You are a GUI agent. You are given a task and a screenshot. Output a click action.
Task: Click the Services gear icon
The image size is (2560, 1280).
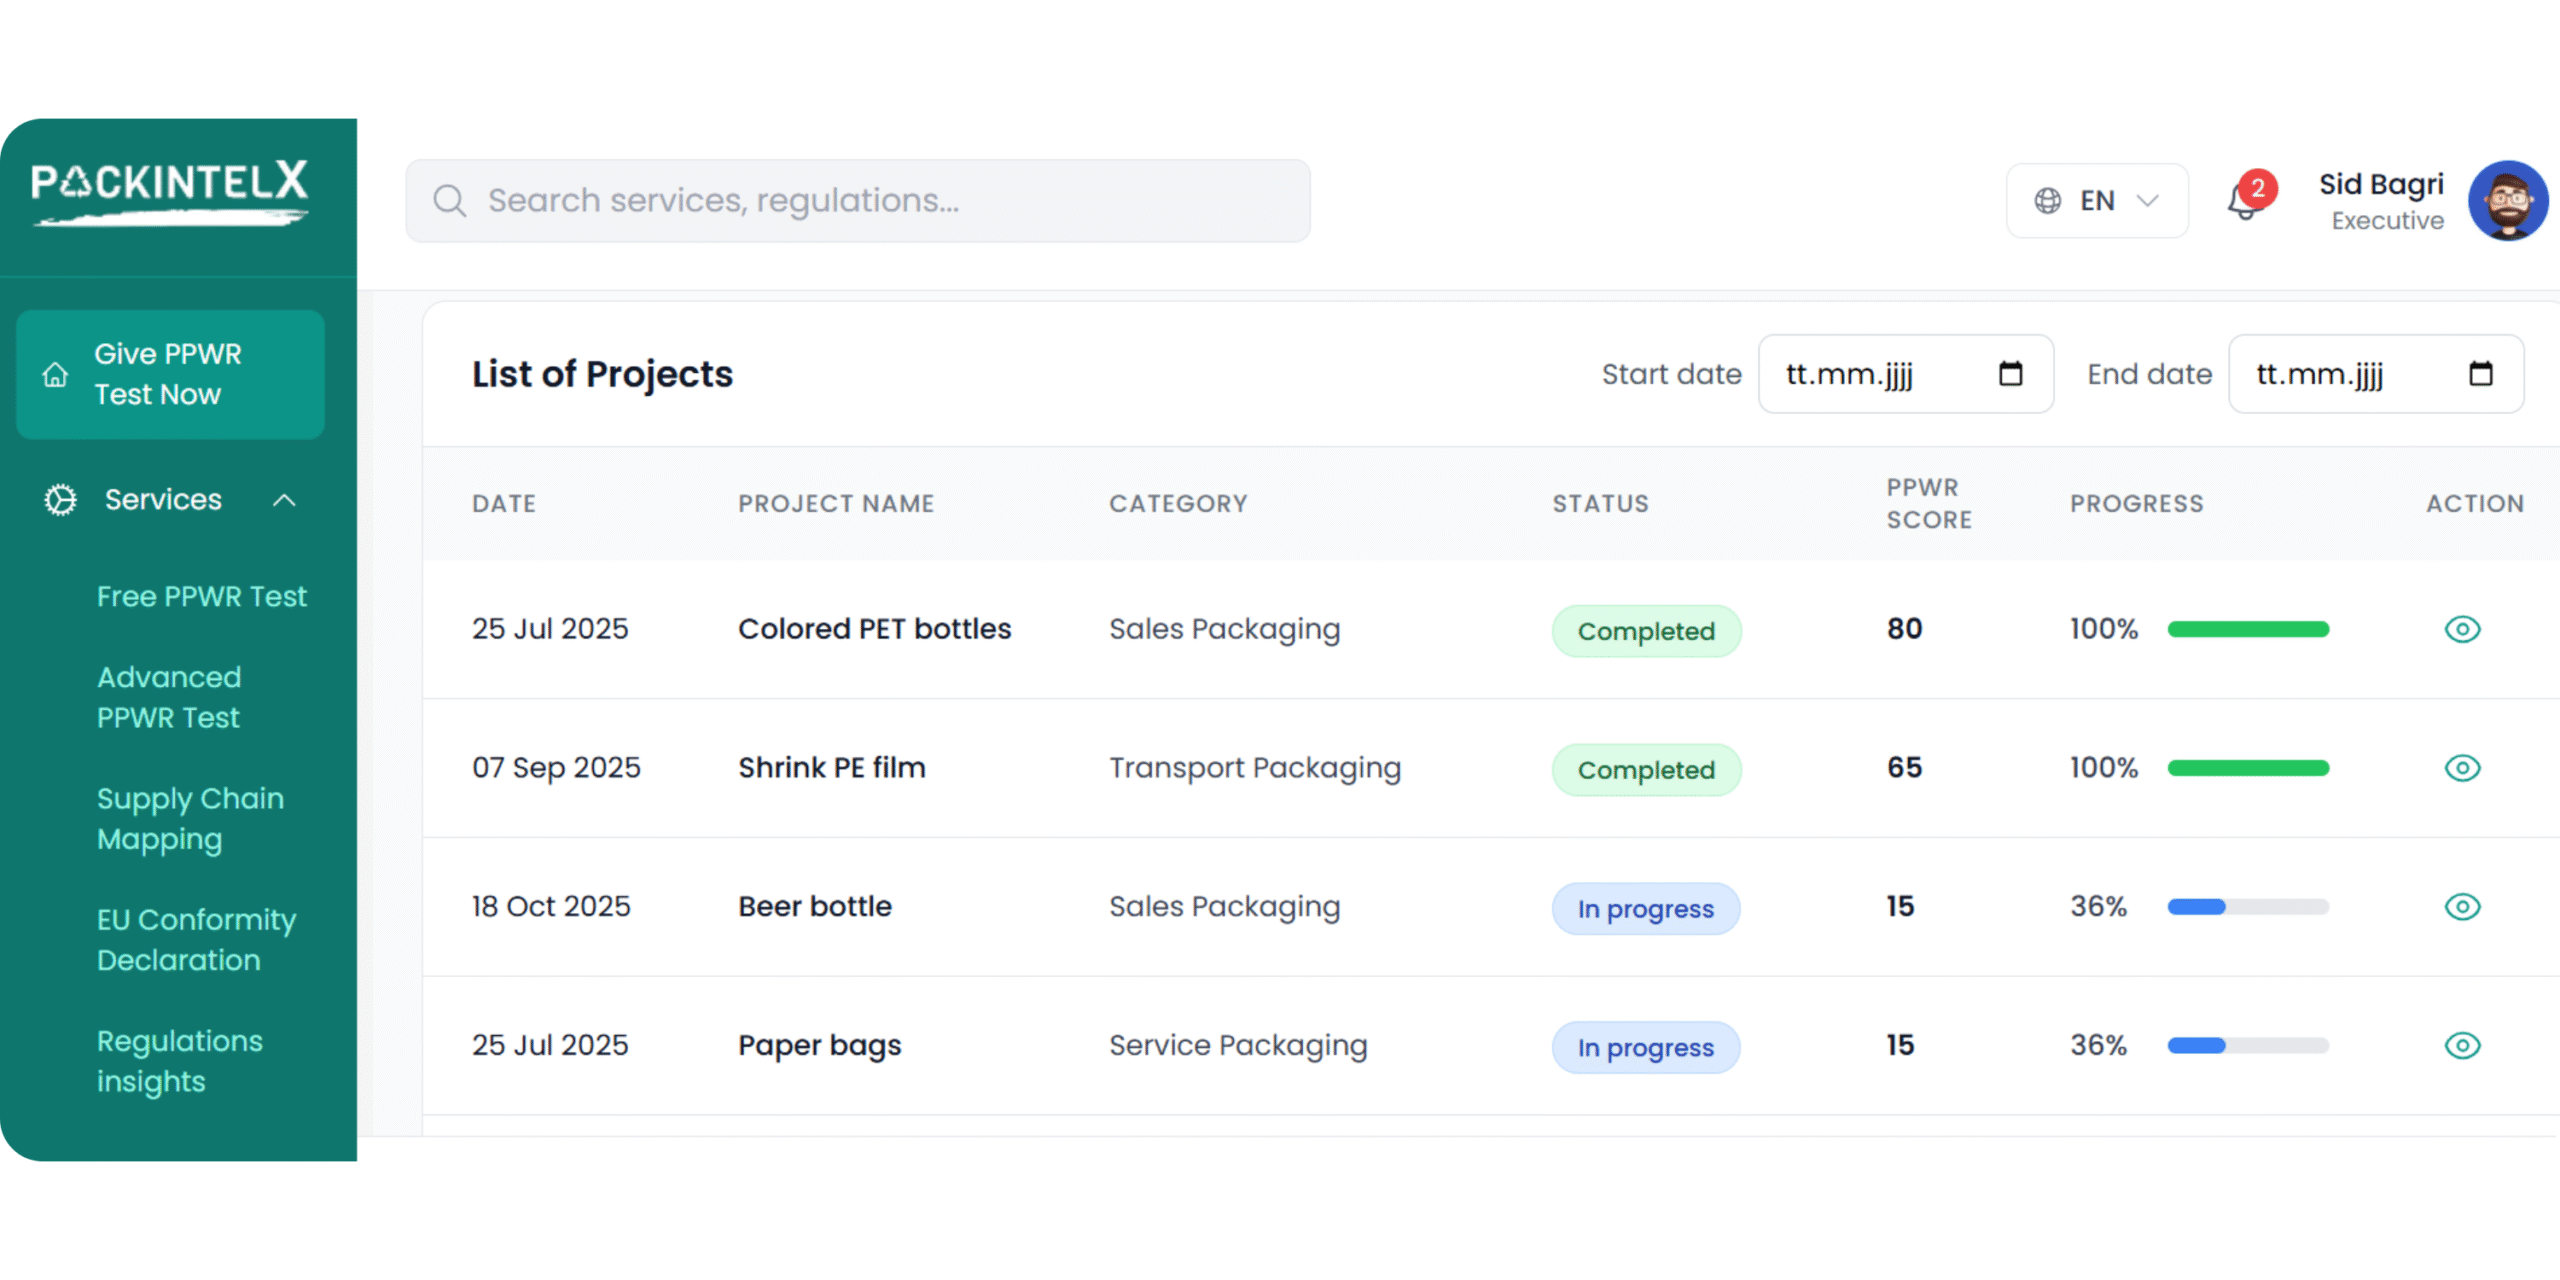60,499
